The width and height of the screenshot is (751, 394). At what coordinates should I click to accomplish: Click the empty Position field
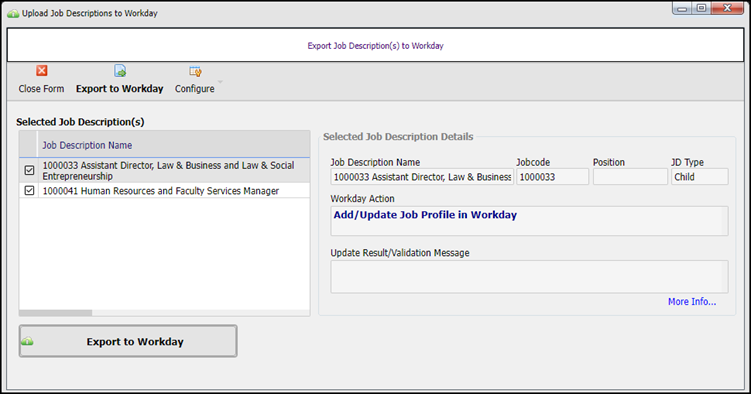630,177
